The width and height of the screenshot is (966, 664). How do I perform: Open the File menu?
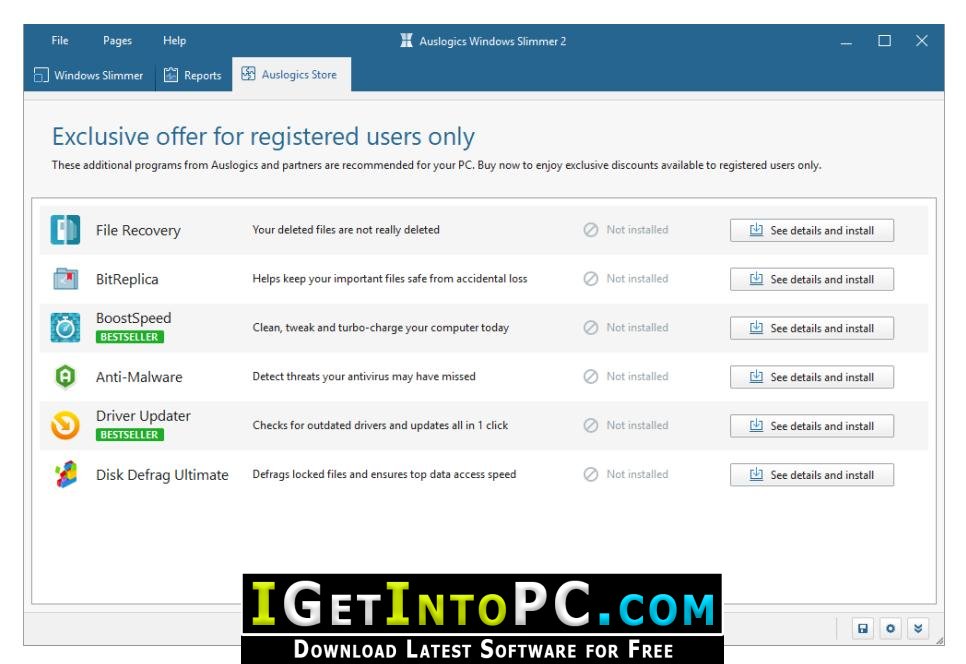coord(60,41)
